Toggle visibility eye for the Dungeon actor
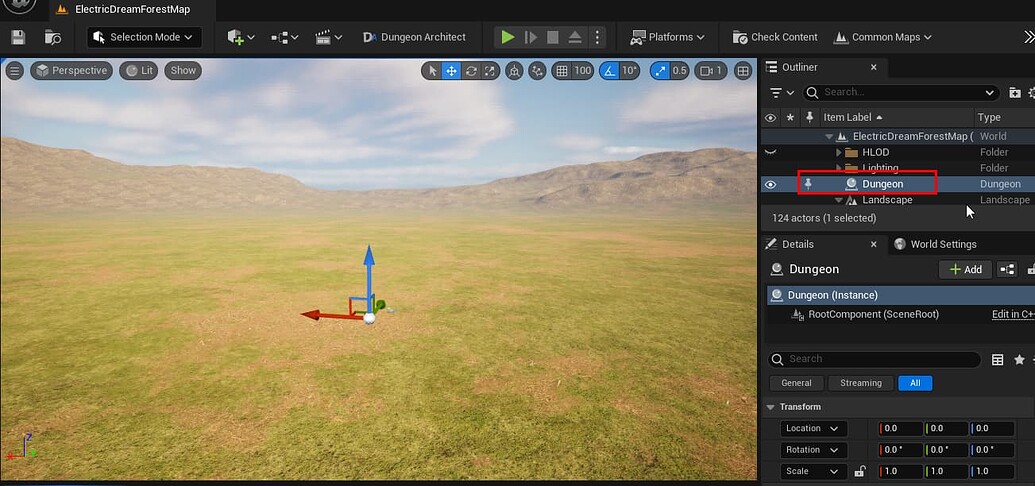Screen dimensions: 1035x486 pos(770,184)
